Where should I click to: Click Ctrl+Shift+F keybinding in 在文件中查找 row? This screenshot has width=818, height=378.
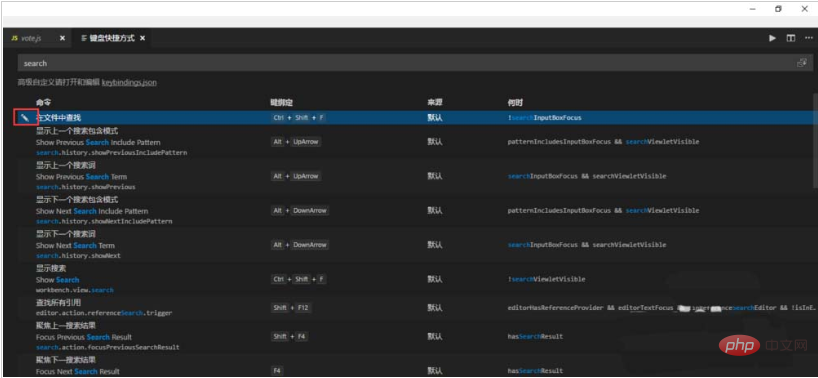click(299, 118)
